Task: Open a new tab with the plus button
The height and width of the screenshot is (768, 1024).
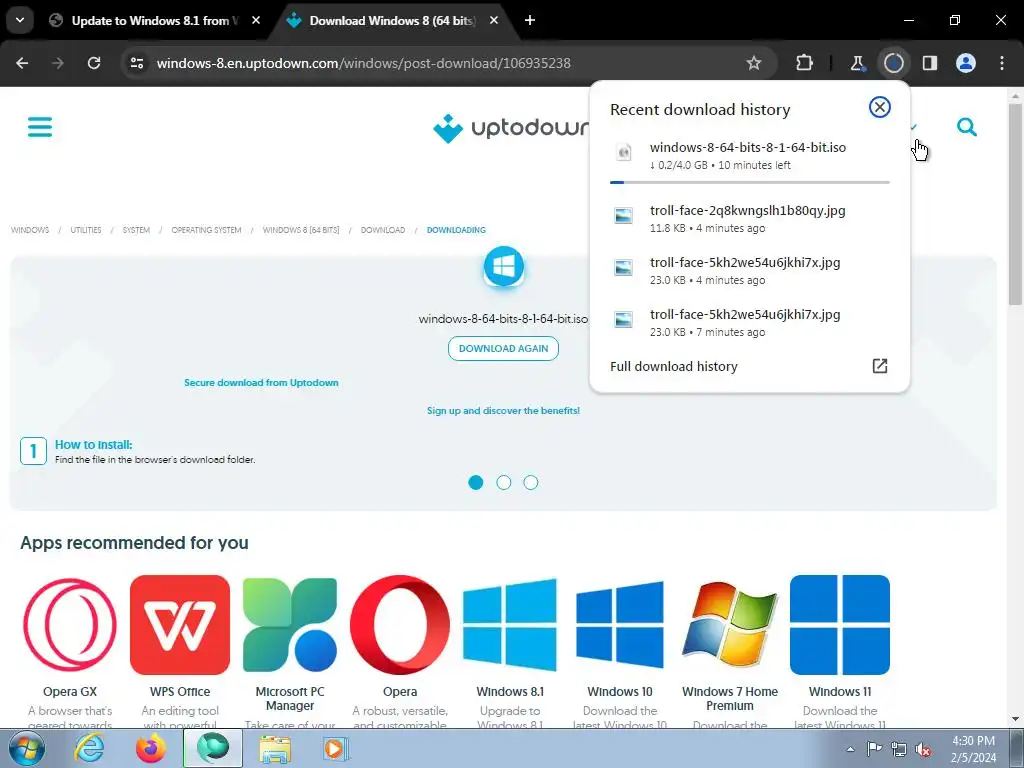Action: tap(530, 20)
